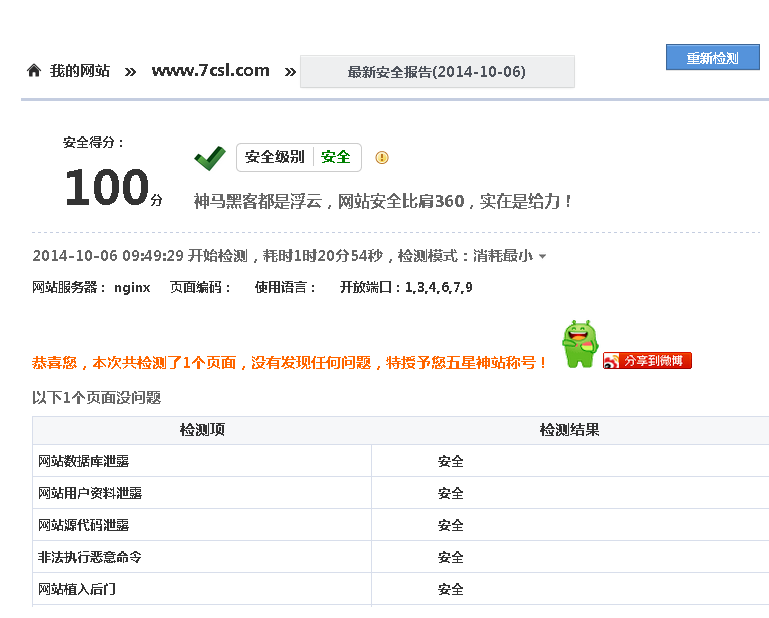The image size is (769, 618).
Task: Click the home icon beside 我的网站
Action: (34, 71)
